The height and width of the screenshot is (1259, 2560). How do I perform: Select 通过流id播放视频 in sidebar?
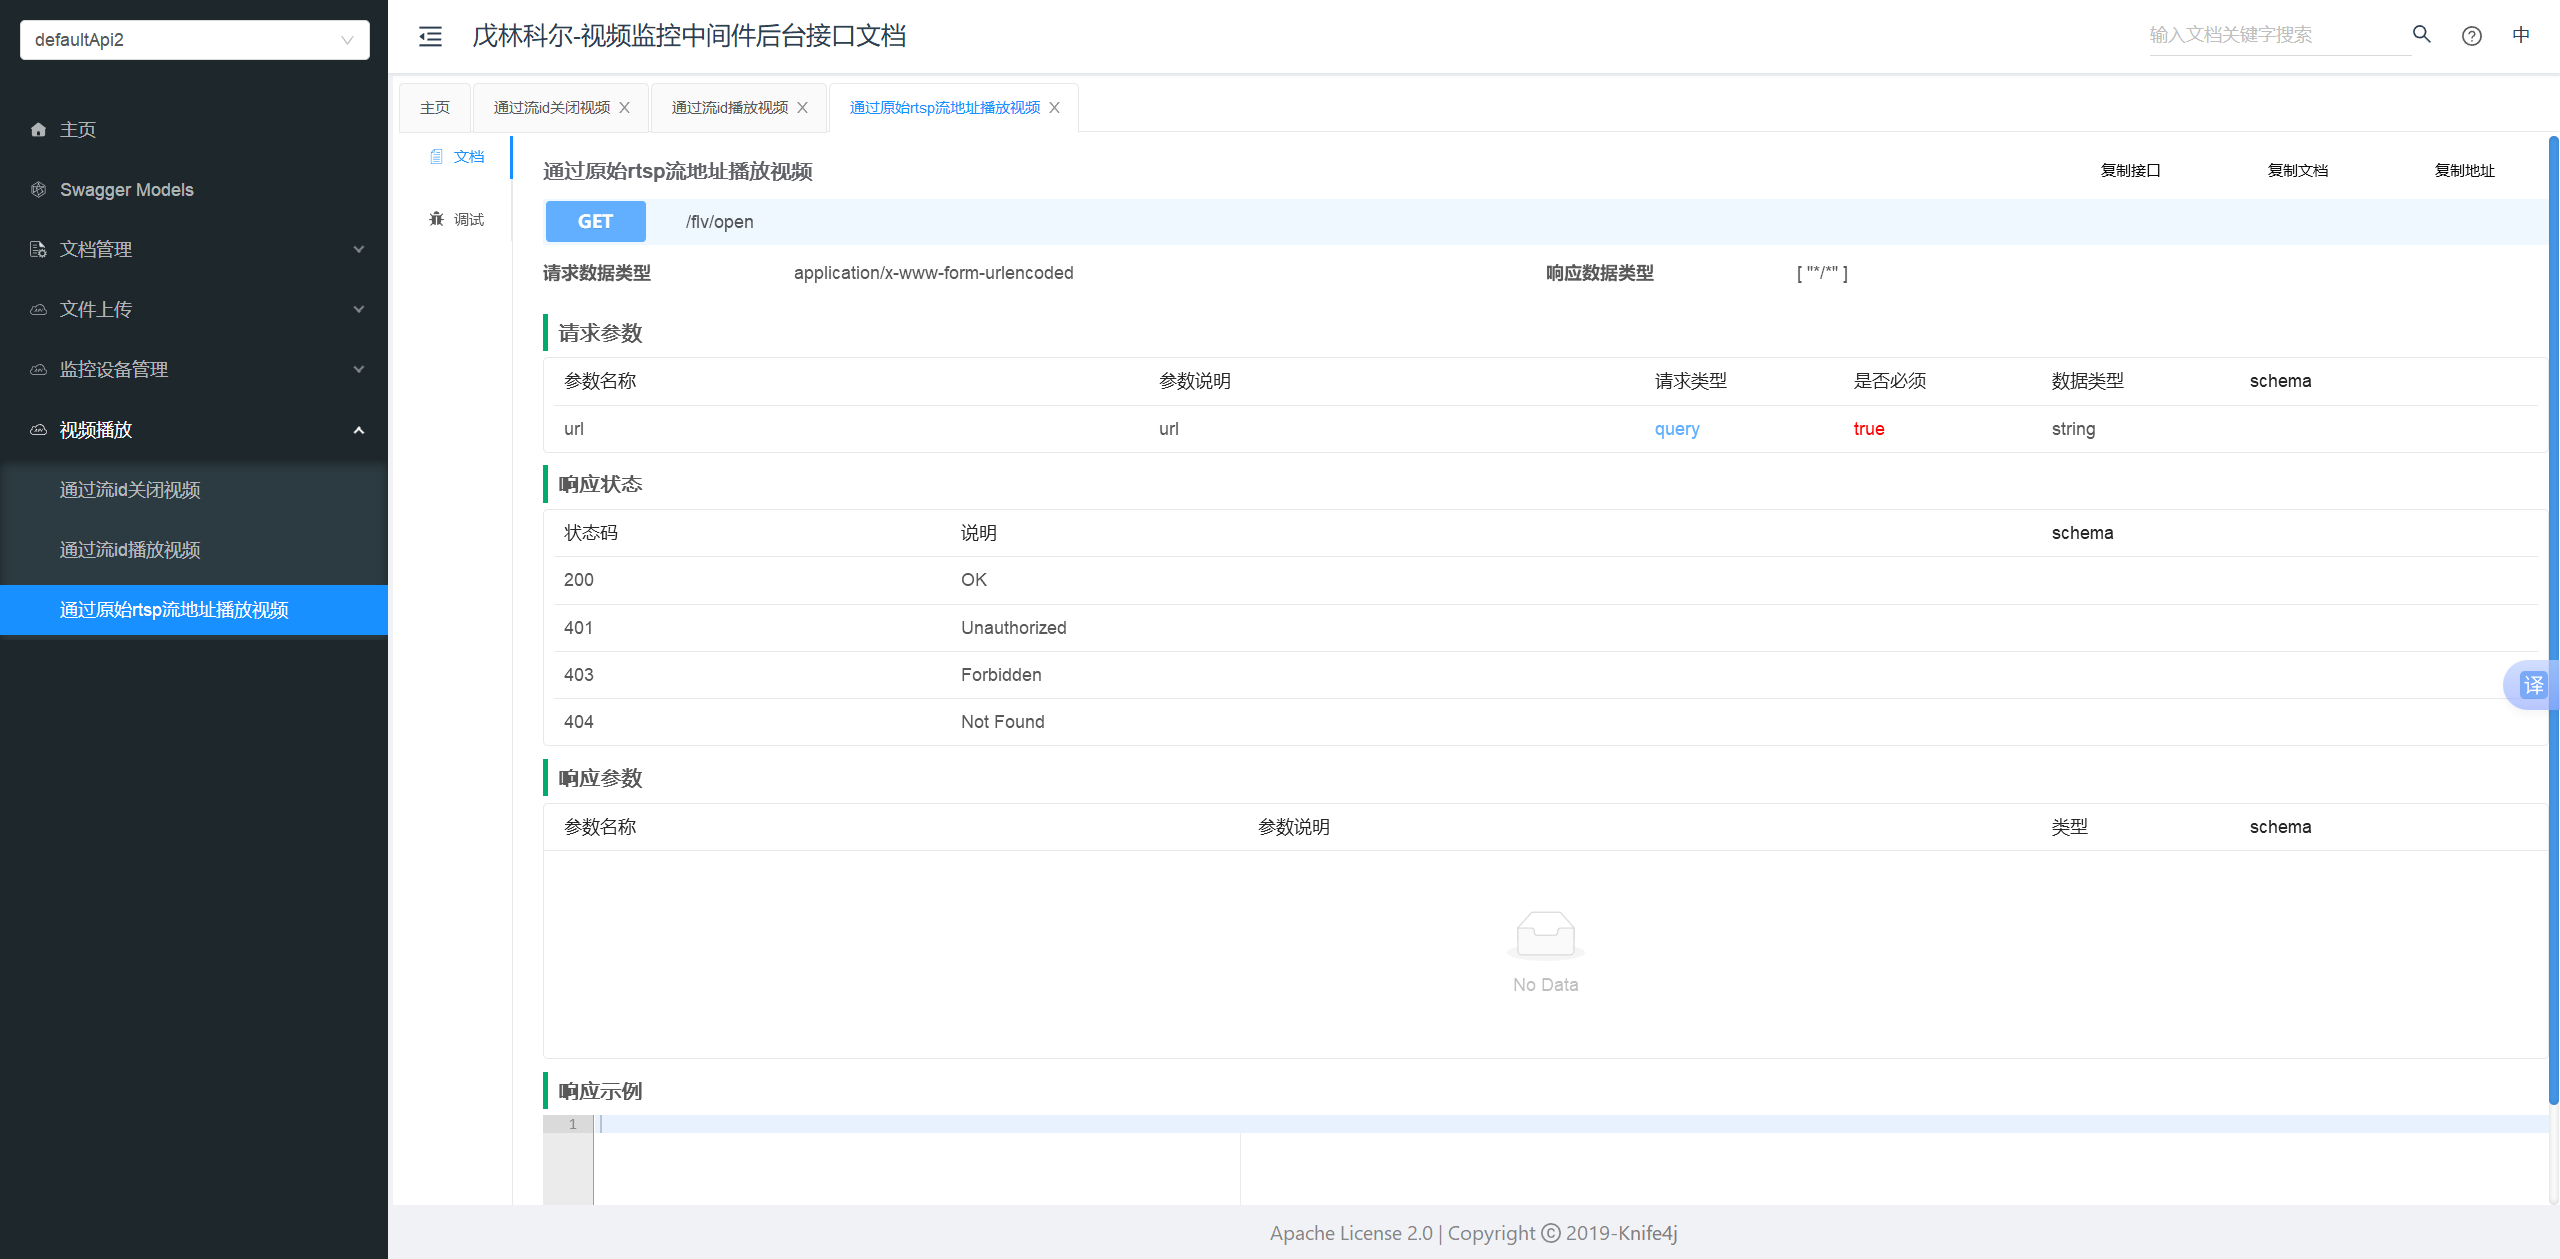click(130, 550)
